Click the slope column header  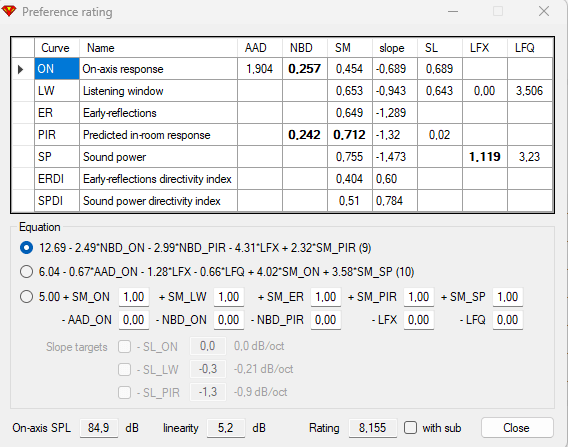[395, 48]
